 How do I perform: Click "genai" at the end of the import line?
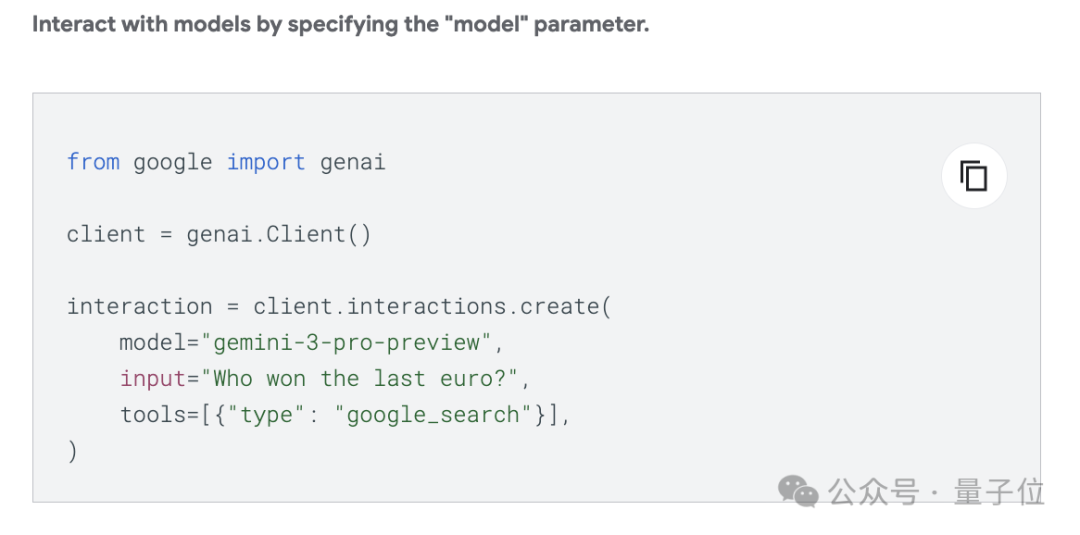point(353,162)
